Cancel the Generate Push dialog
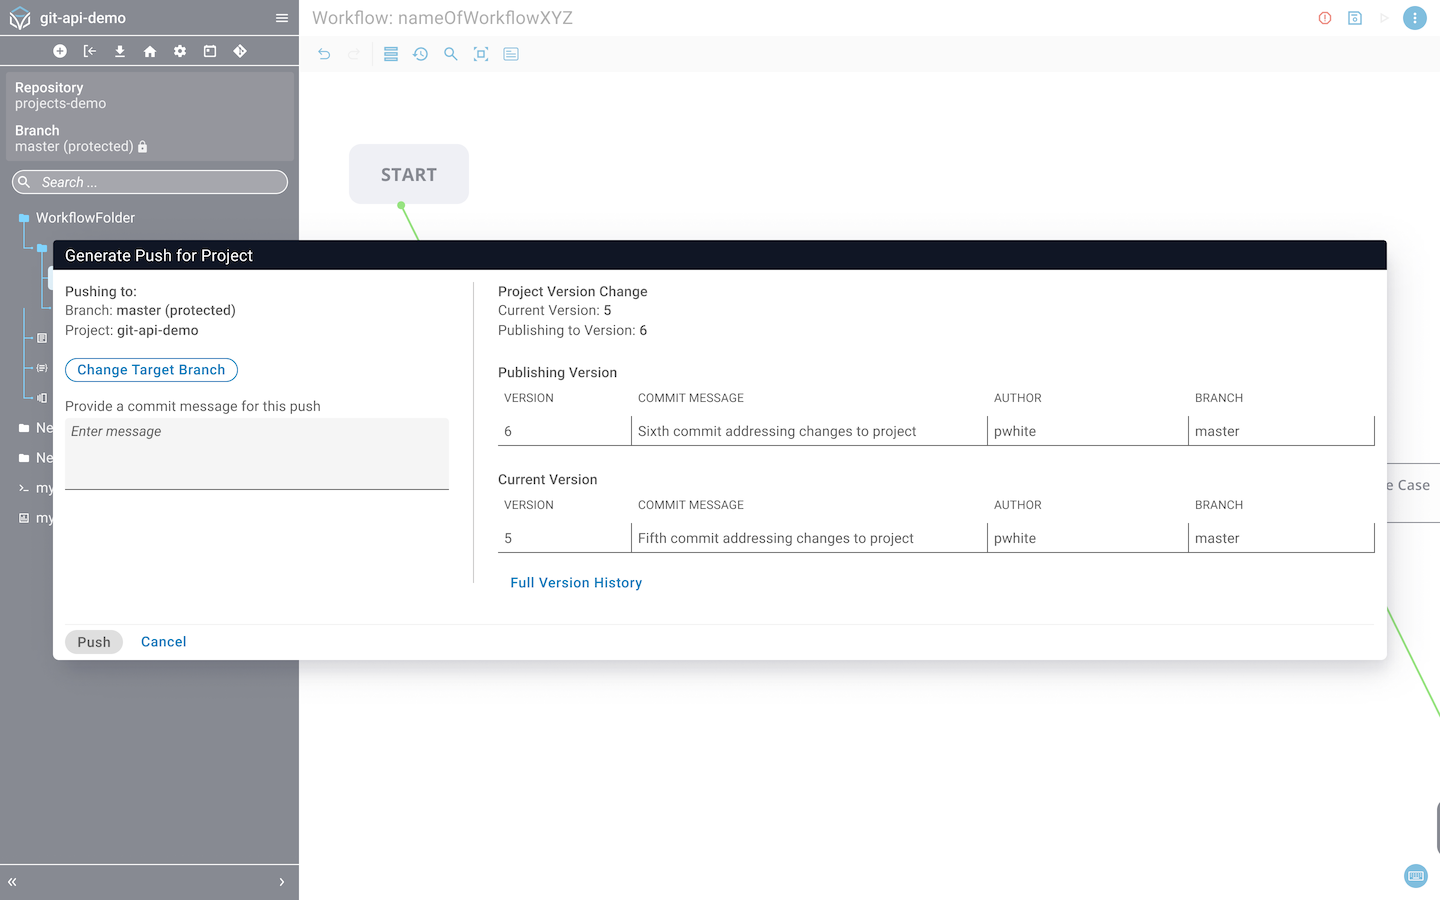 click(163, 642)
